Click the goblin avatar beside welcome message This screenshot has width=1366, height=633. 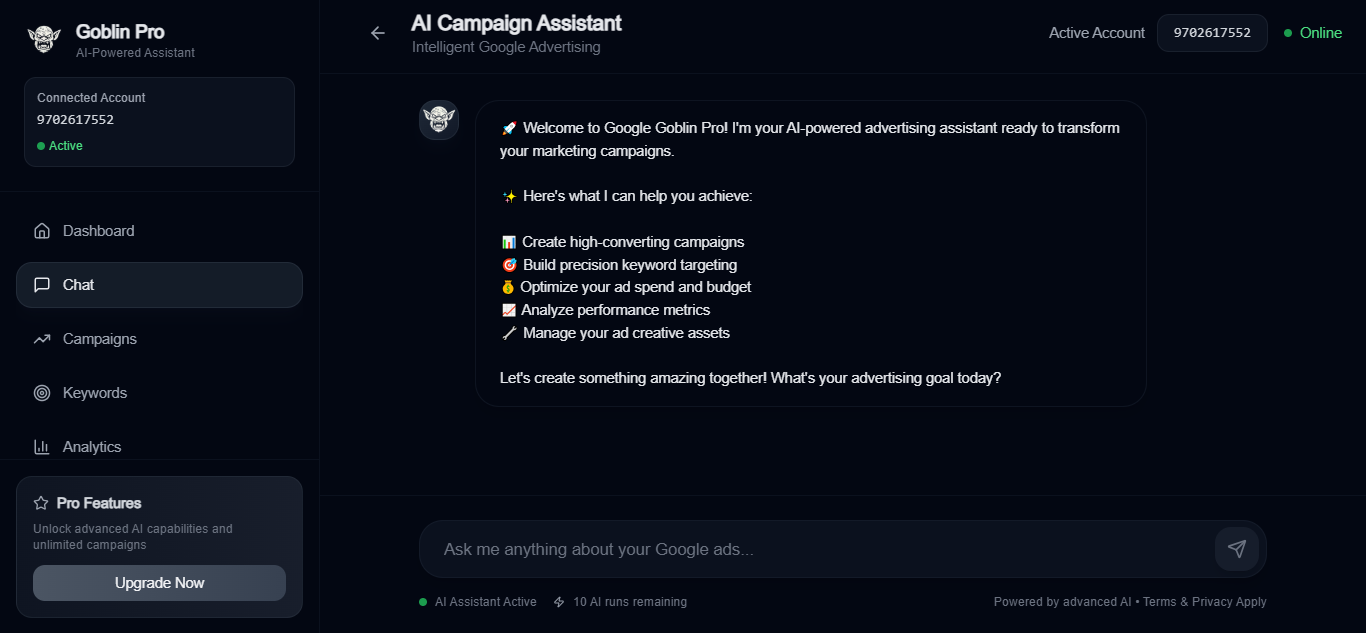(x=439, y=120)
